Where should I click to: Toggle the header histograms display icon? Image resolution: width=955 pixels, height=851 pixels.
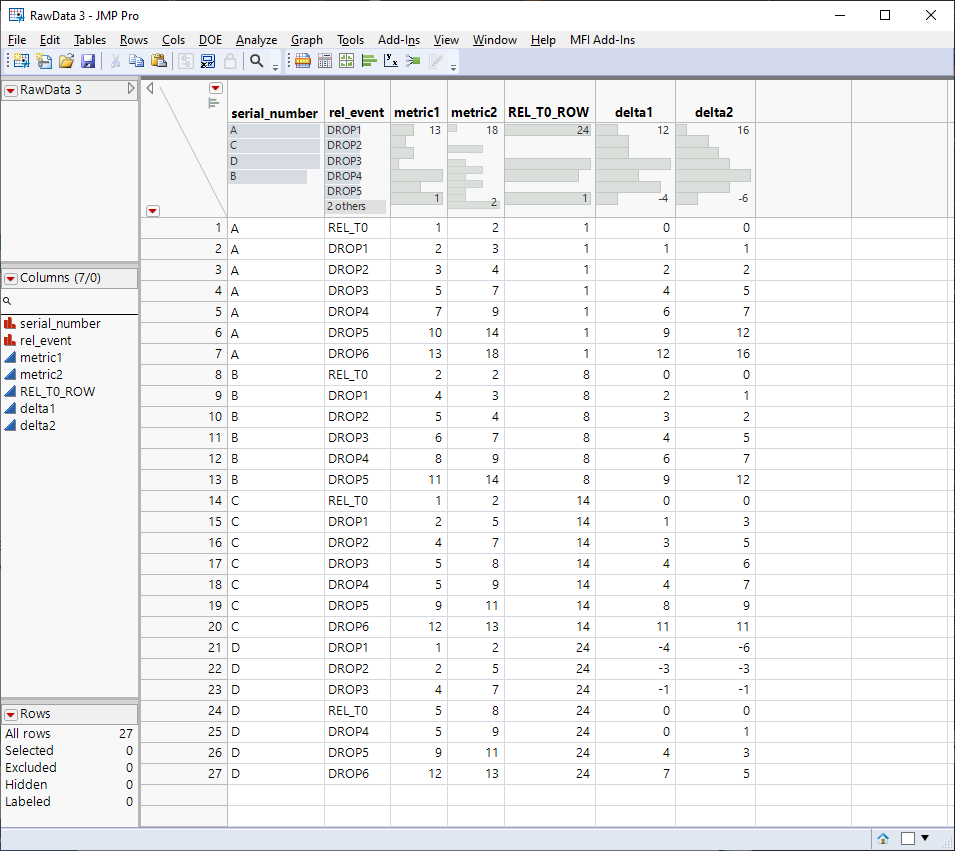tap(213, 102)
